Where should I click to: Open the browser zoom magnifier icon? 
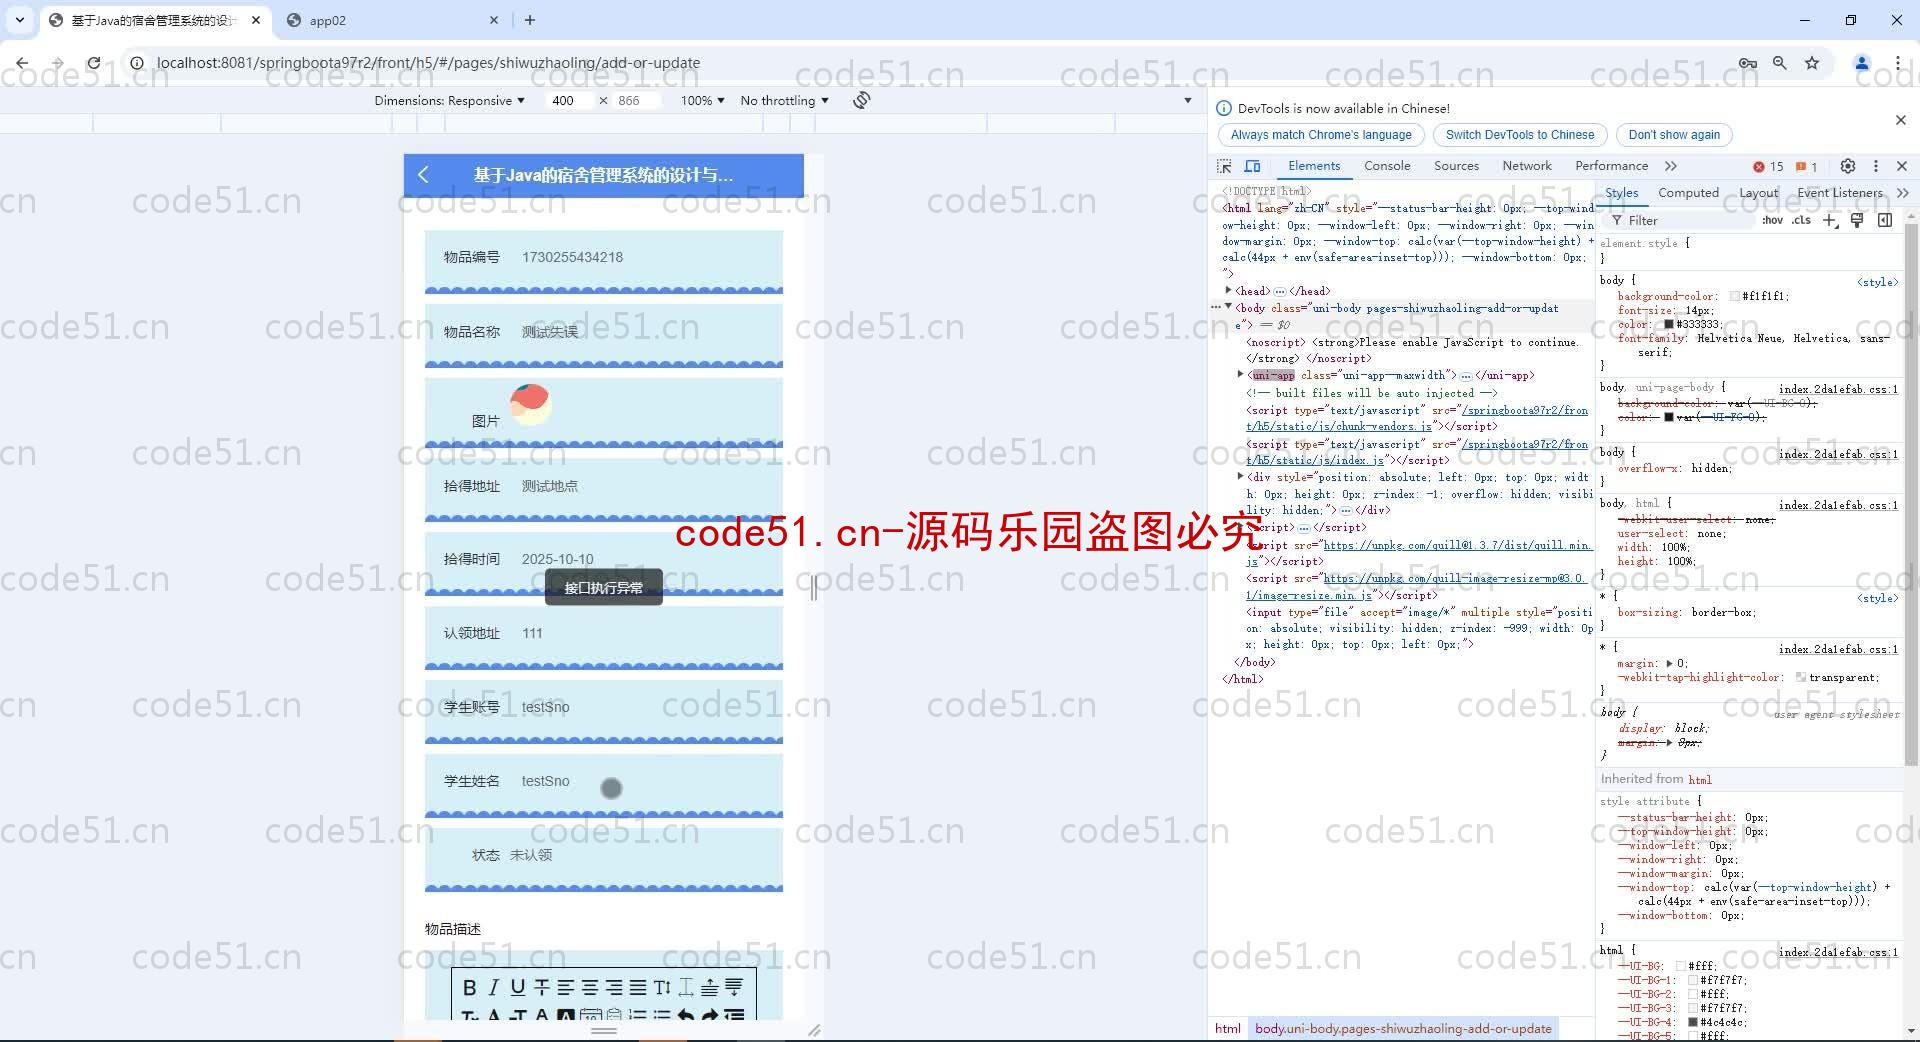coord(1780,62)
